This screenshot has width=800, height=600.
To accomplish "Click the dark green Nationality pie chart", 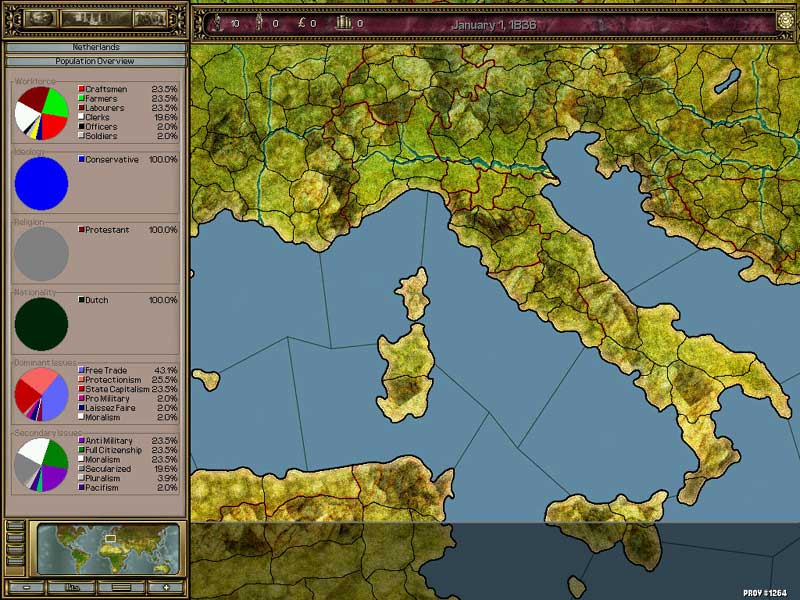I will [x=41, y=324].
